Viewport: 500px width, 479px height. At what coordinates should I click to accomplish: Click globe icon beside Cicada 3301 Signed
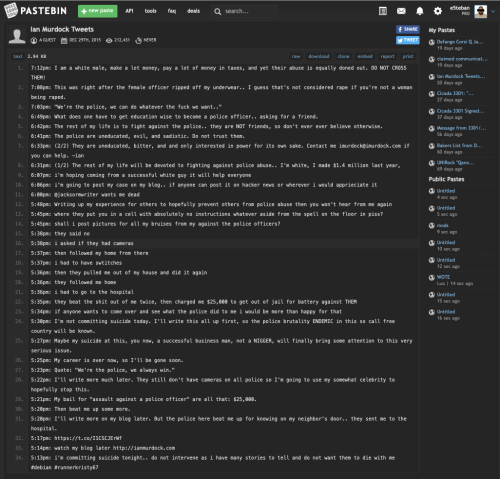point(432,111)
